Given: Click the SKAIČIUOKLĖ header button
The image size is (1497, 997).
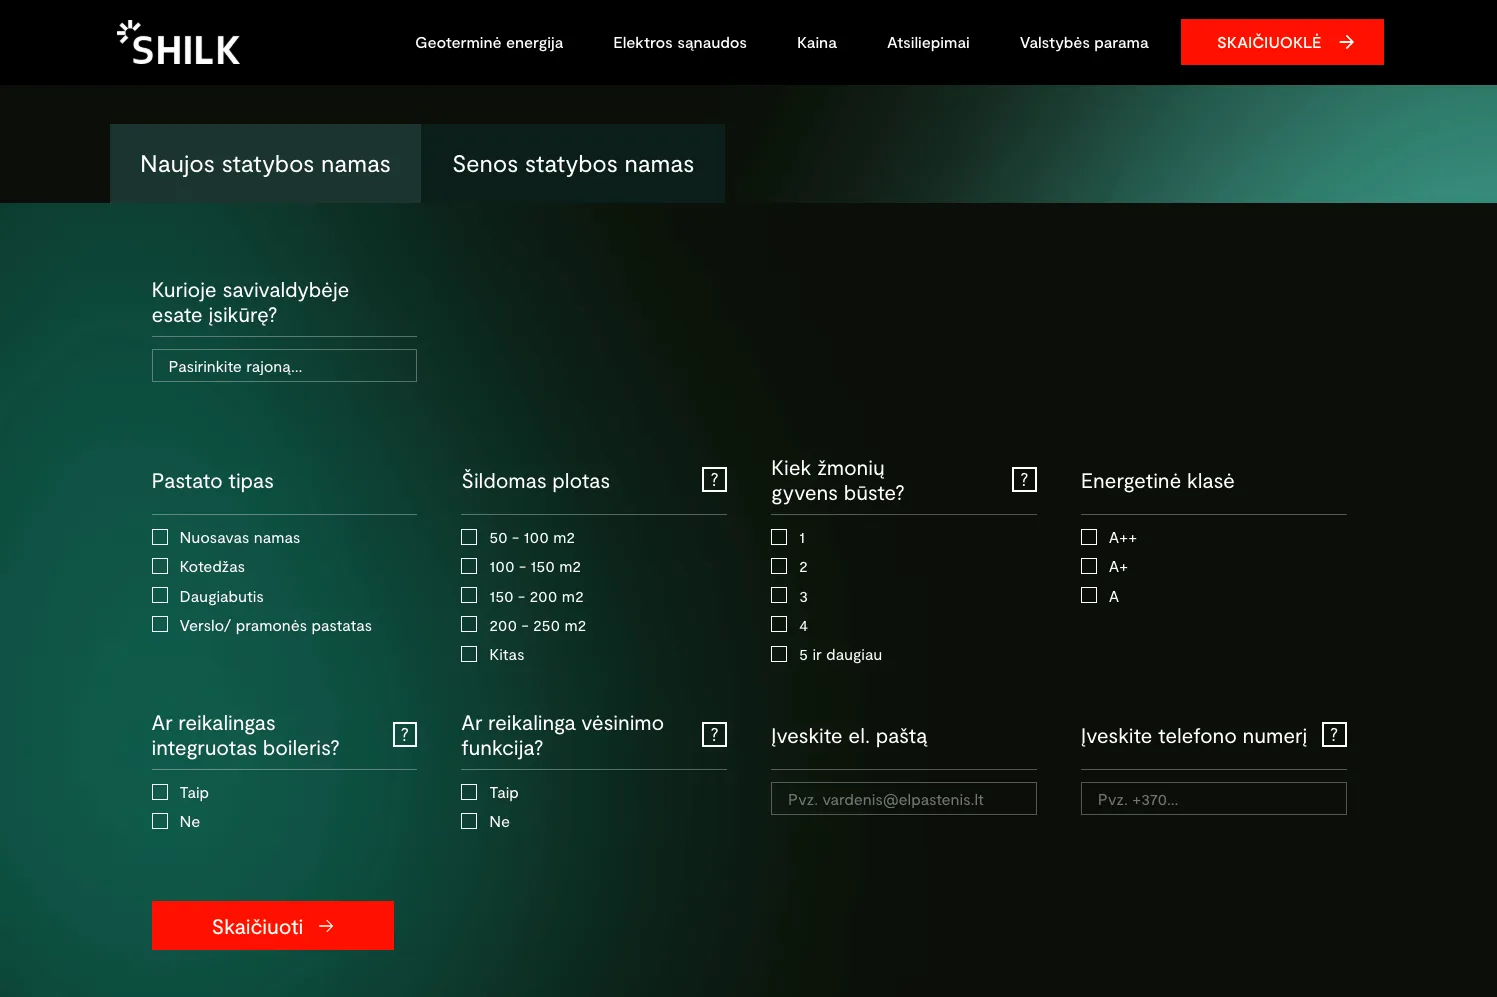Looking at the screenshot, I should click(x=1282, y=42).
